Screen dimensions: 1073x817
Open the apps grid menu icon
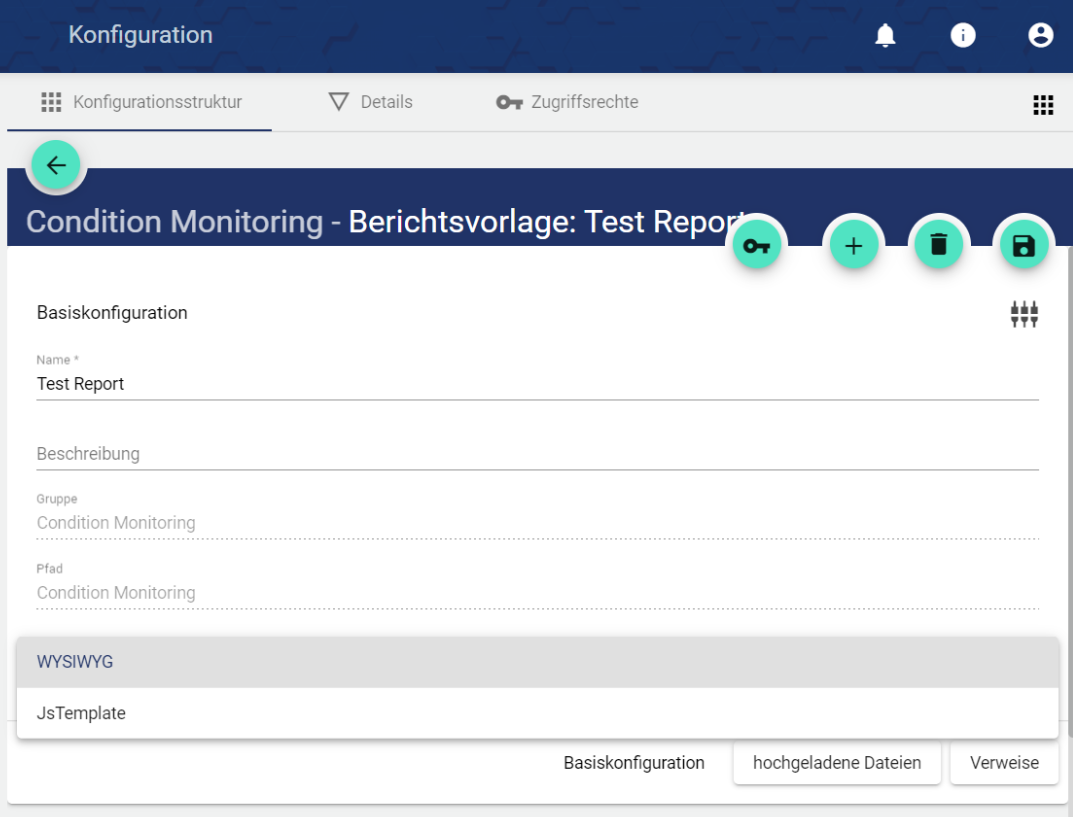pos(1043,105)
